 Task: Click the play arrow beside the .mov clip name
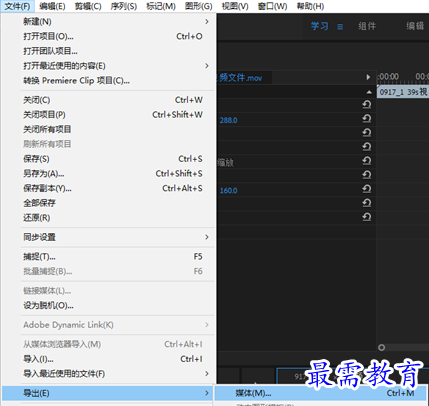pos(368,77)
